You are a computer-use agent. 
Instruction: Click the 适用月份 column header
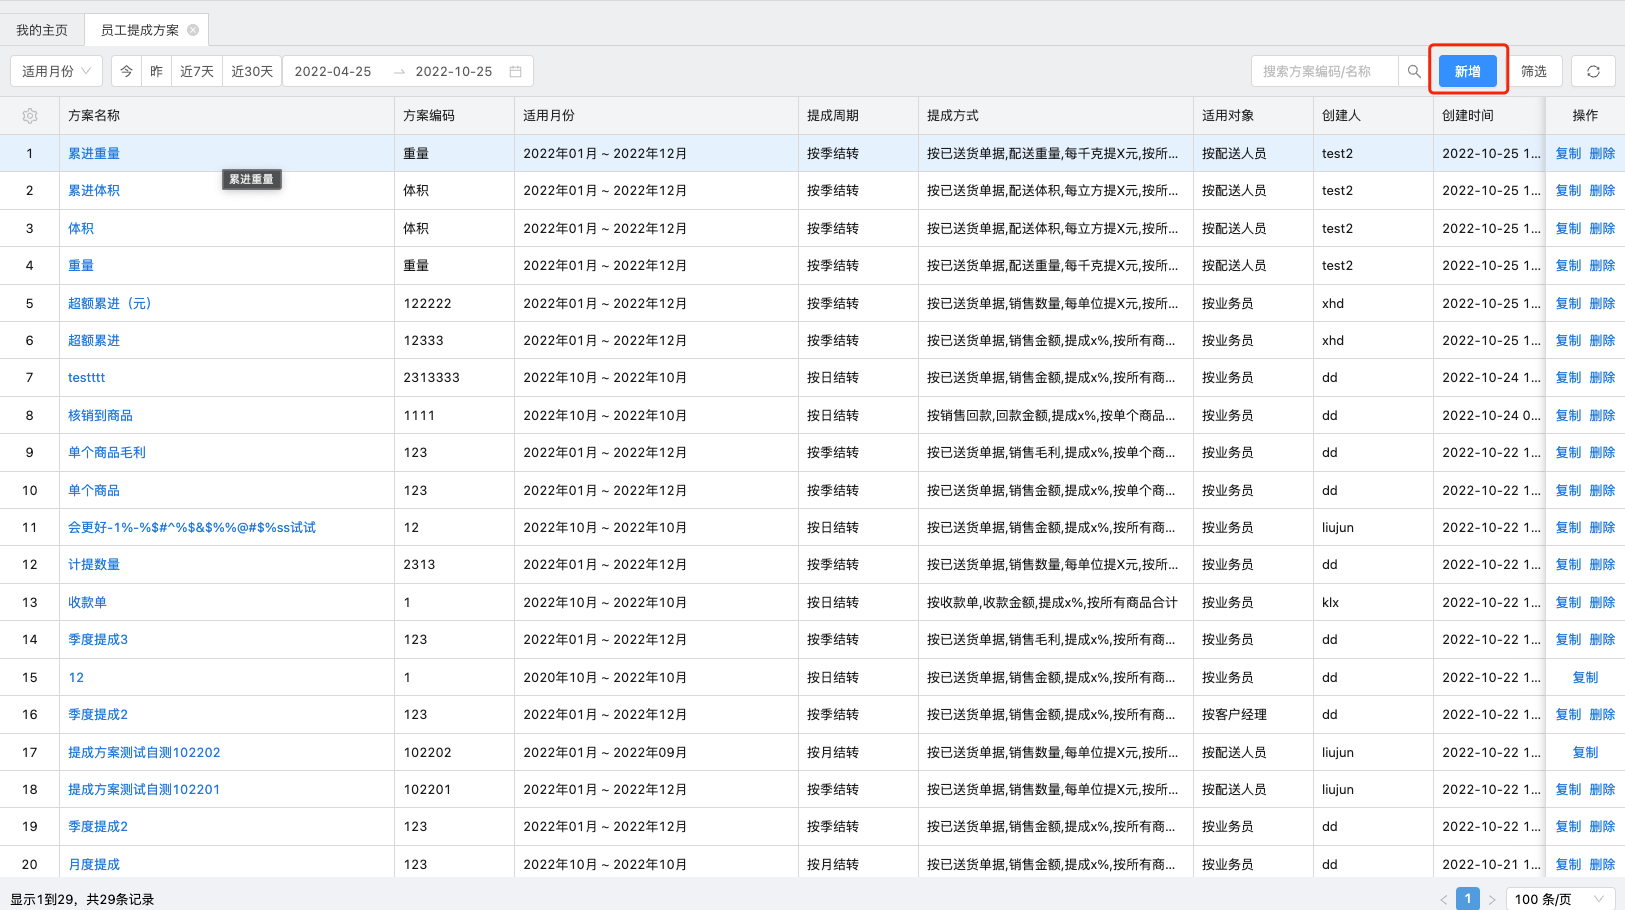[x=656, y=116]
